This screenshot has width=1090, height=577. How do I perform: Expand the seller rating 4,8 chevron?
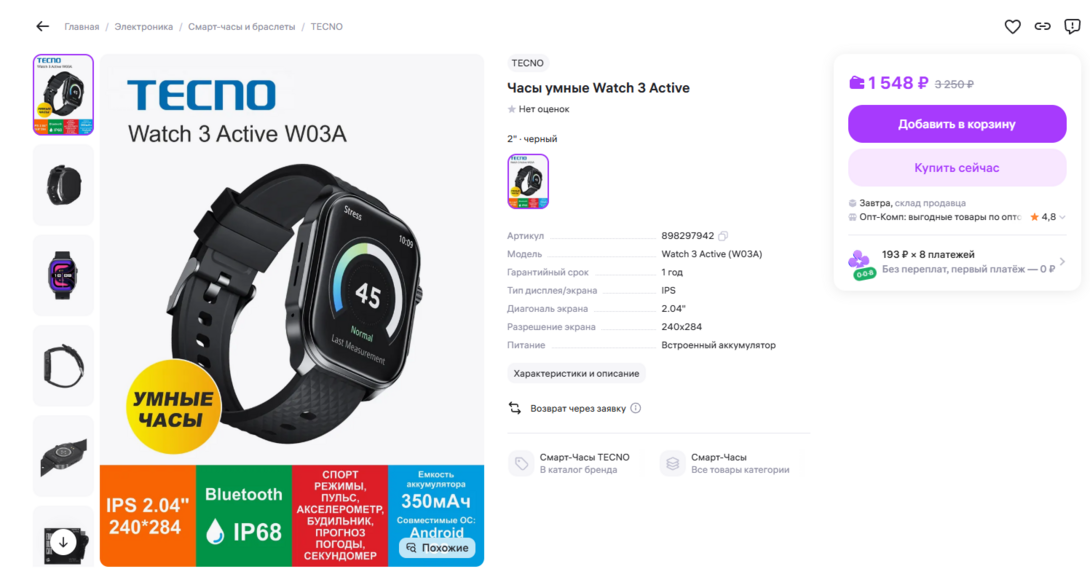click(1062, 217)
